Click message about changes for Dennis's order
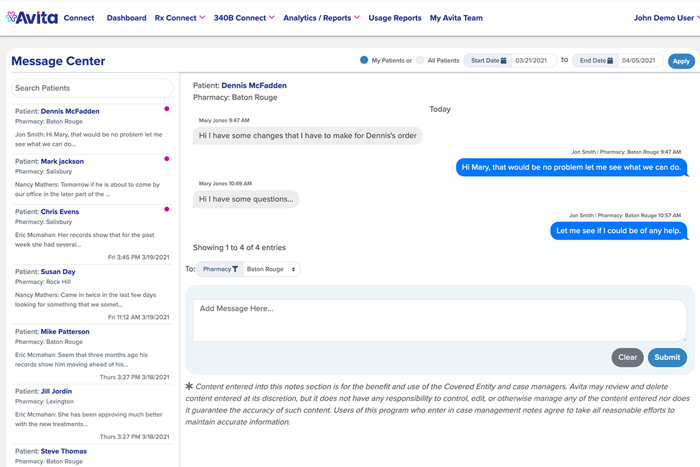The image size is (700, 467). [x=308, y=136]
